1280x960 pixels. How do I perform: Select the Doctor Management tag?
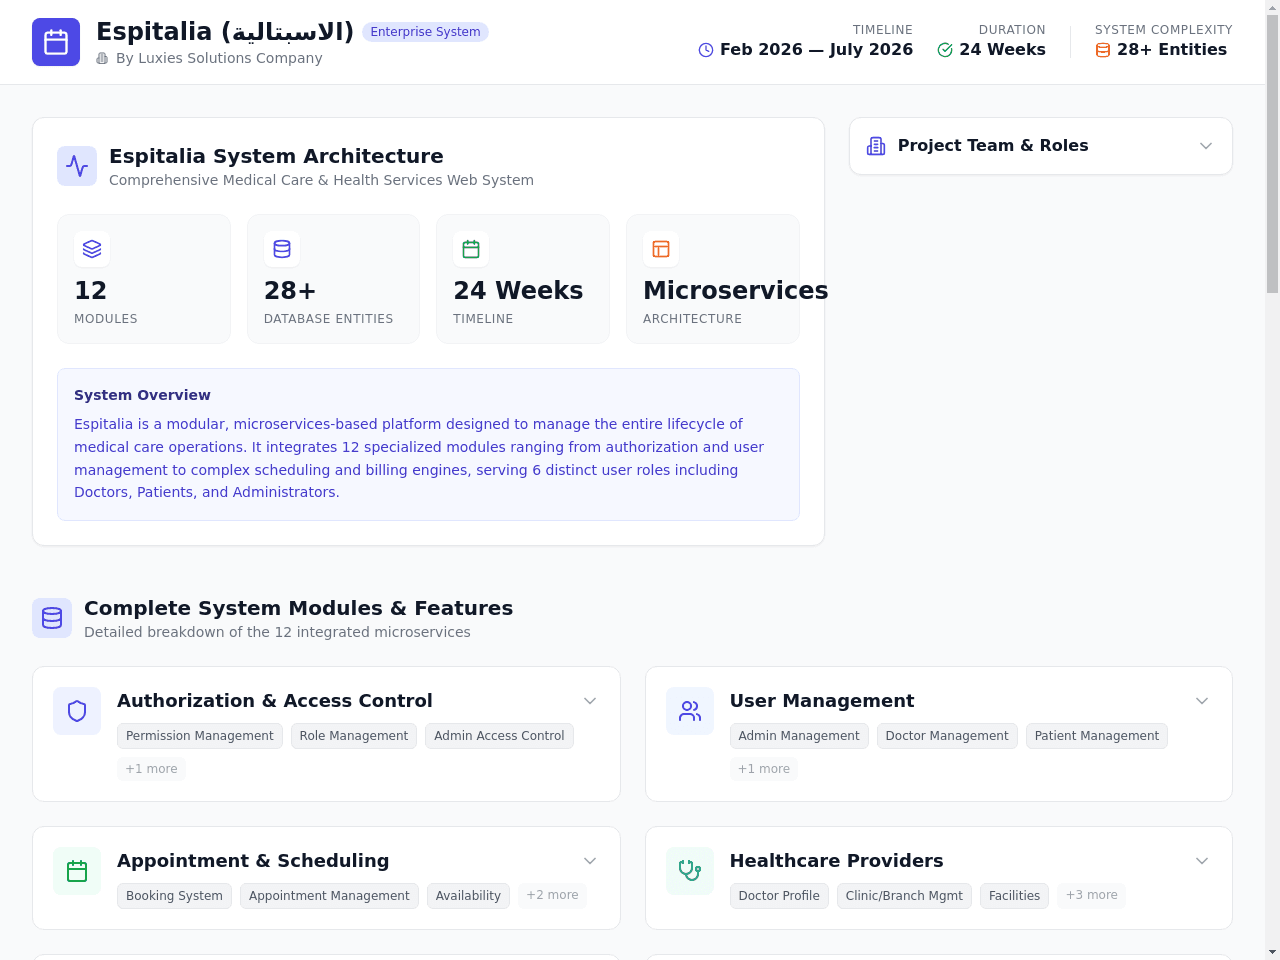947,736
